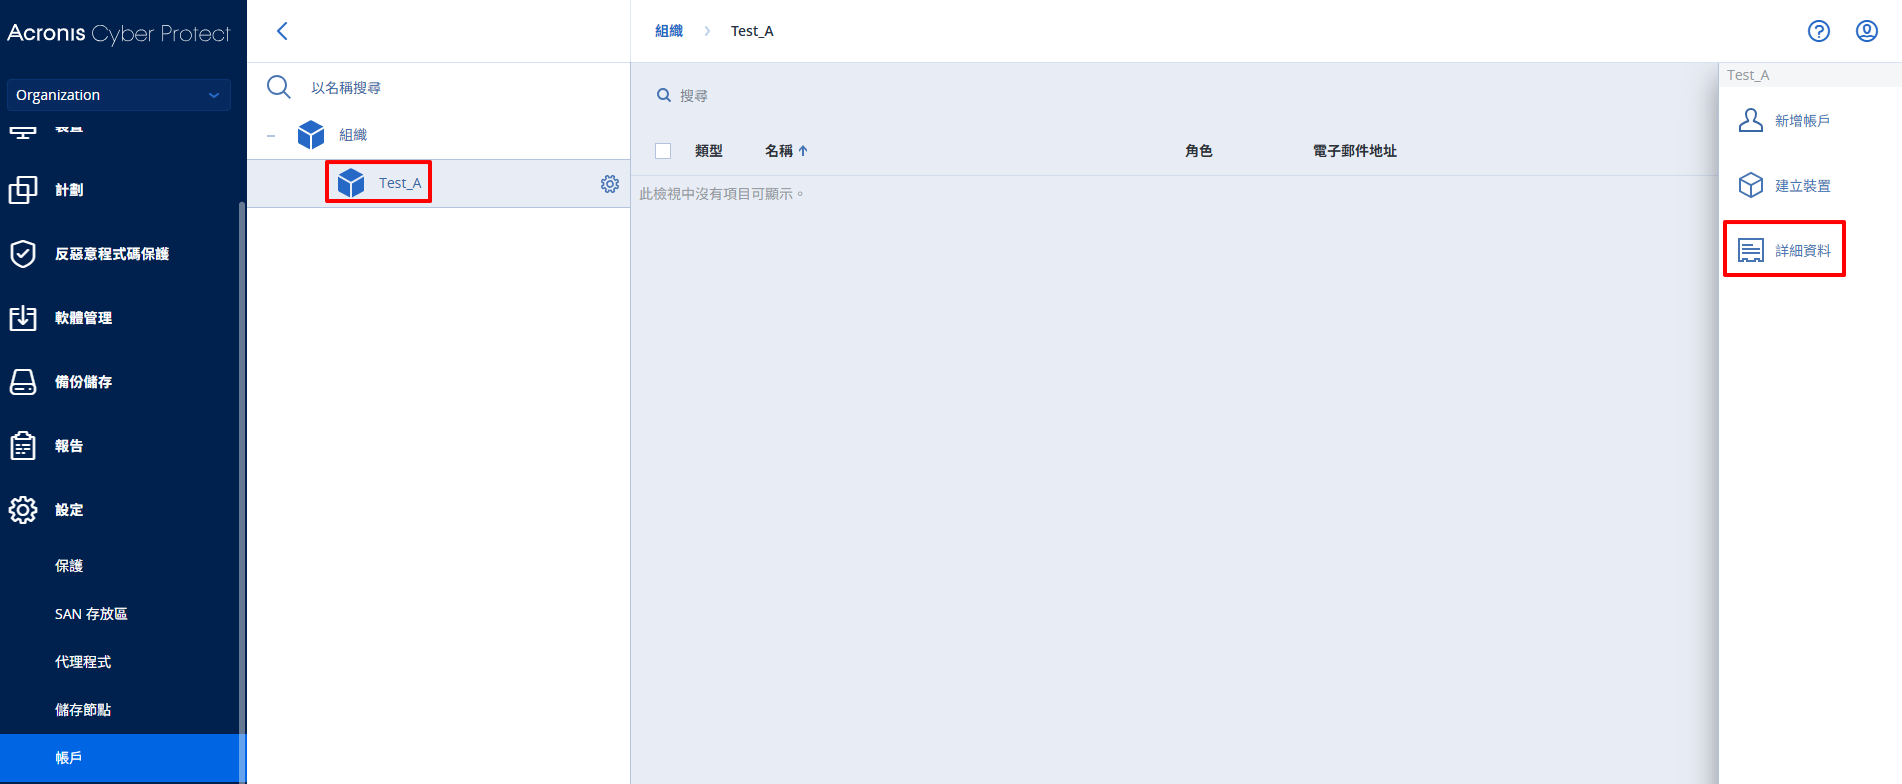
Task: Focus the 搜尋 accounts search field
Action: (694, 96)
